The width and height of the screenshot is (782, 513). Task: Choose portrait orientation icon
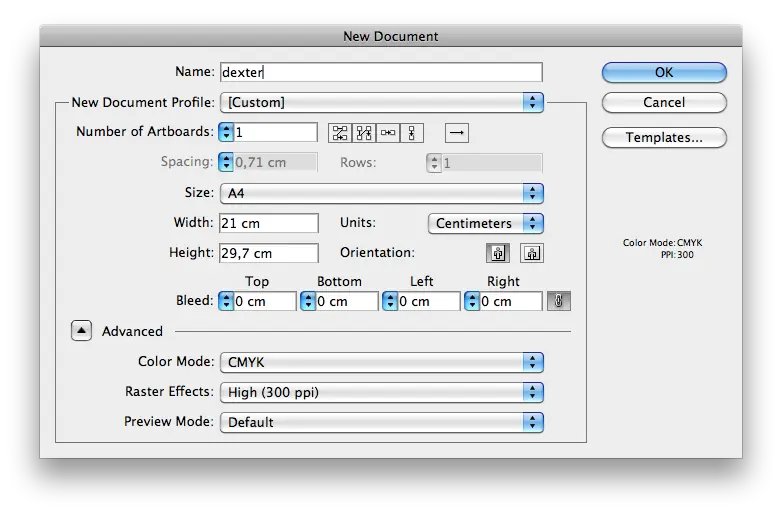point(498,253)
